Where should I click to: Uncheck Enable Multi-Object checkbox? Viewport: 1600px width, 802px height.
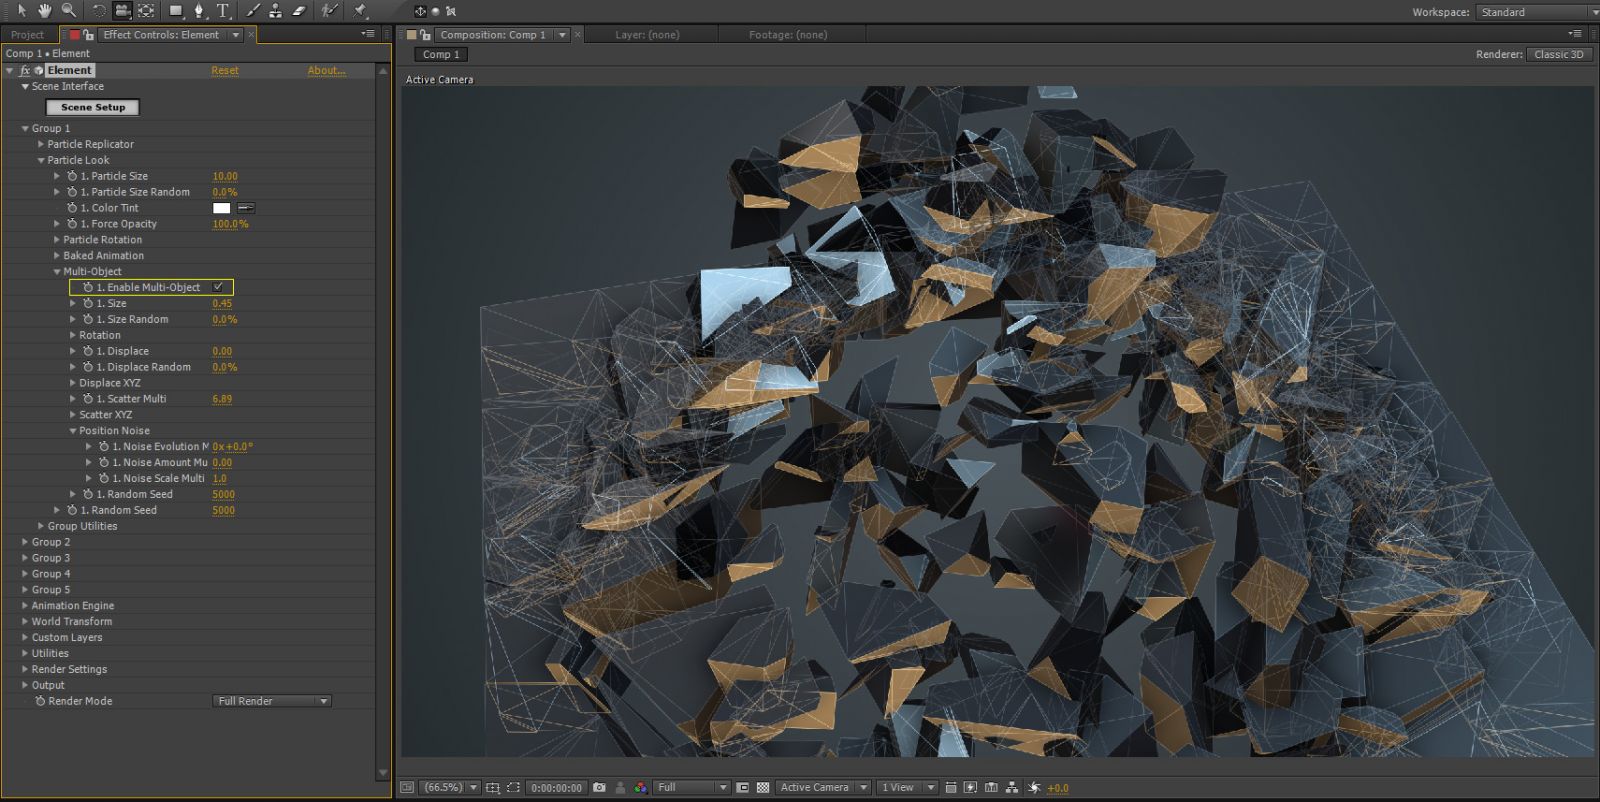point(218,287)
